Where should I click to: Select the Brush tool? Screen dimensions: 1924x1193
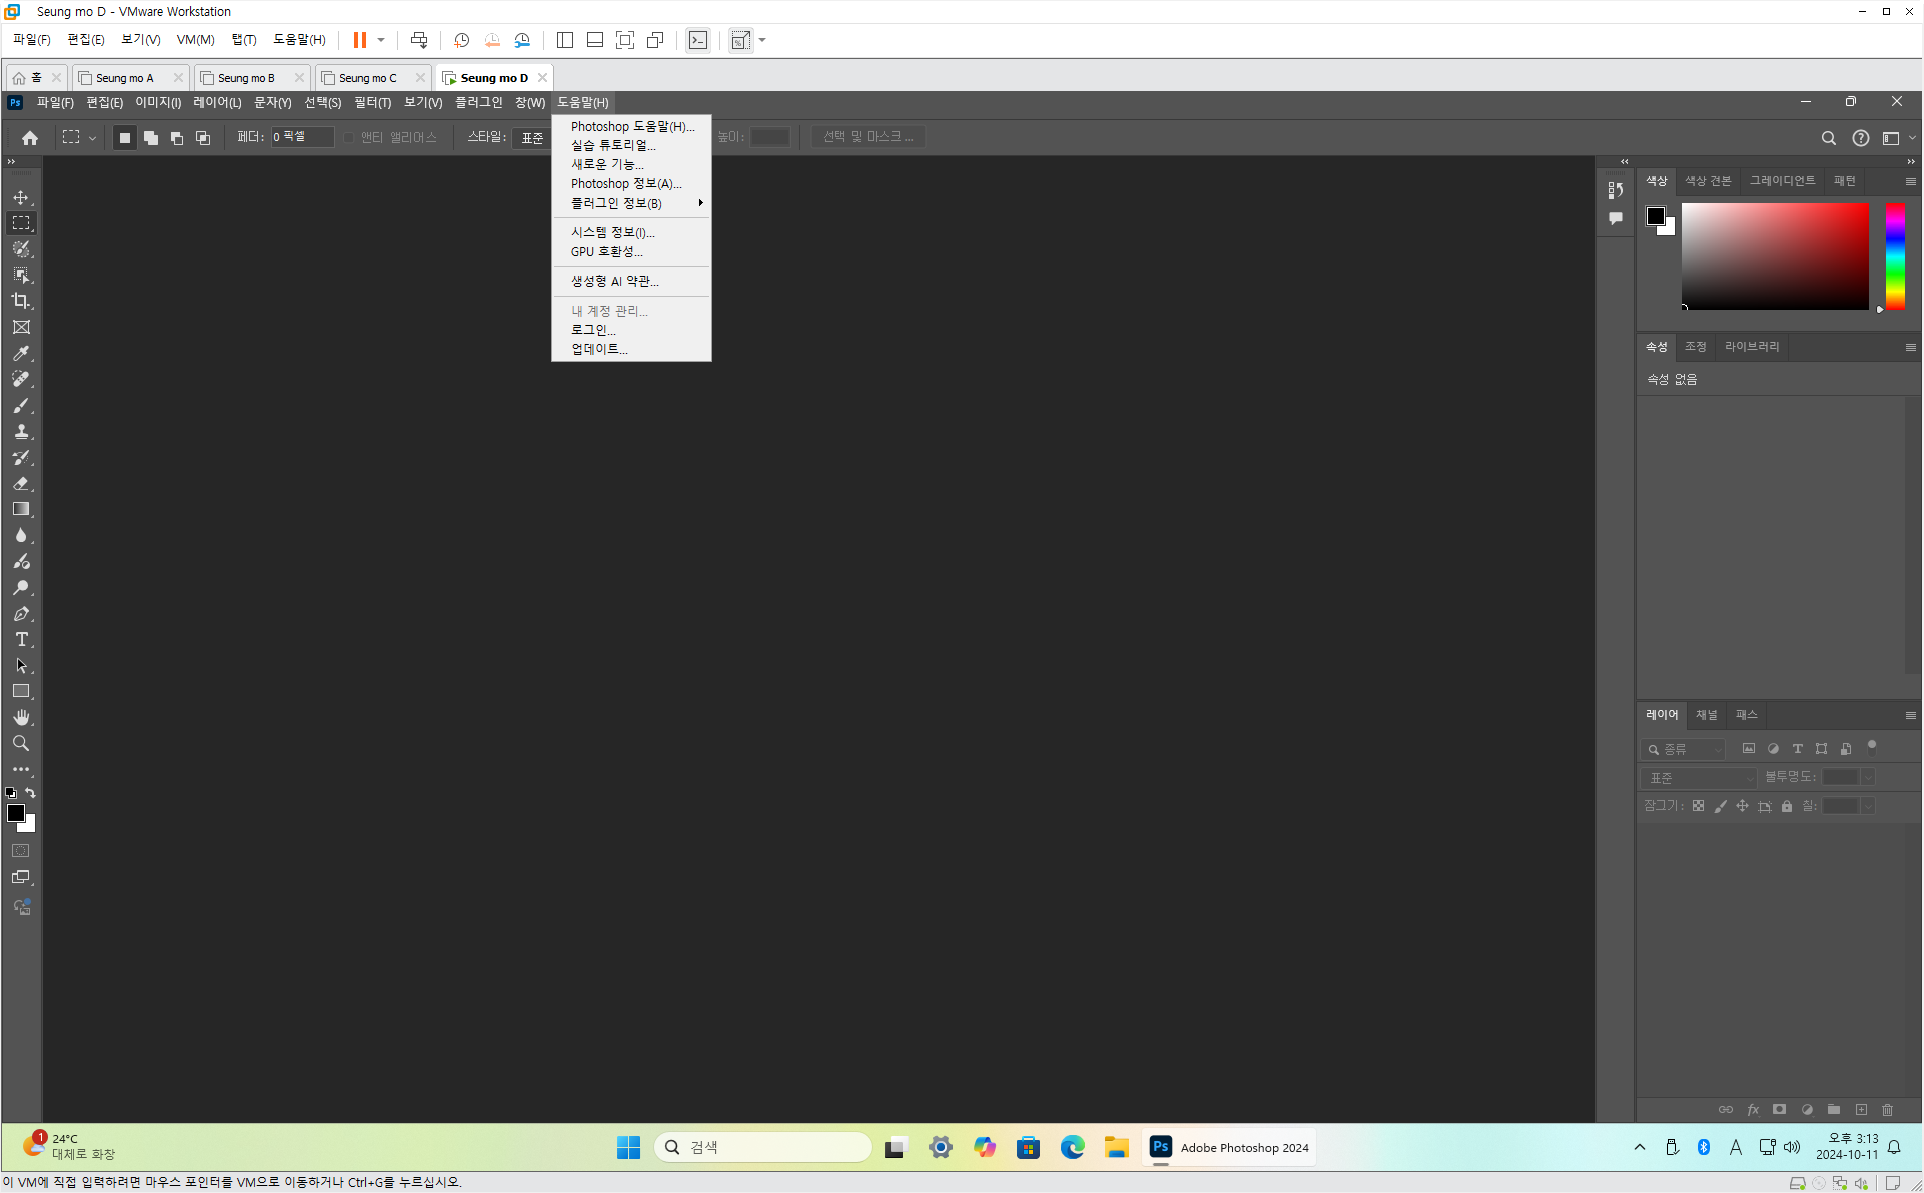pyautogui.click(x=21, y=405)
